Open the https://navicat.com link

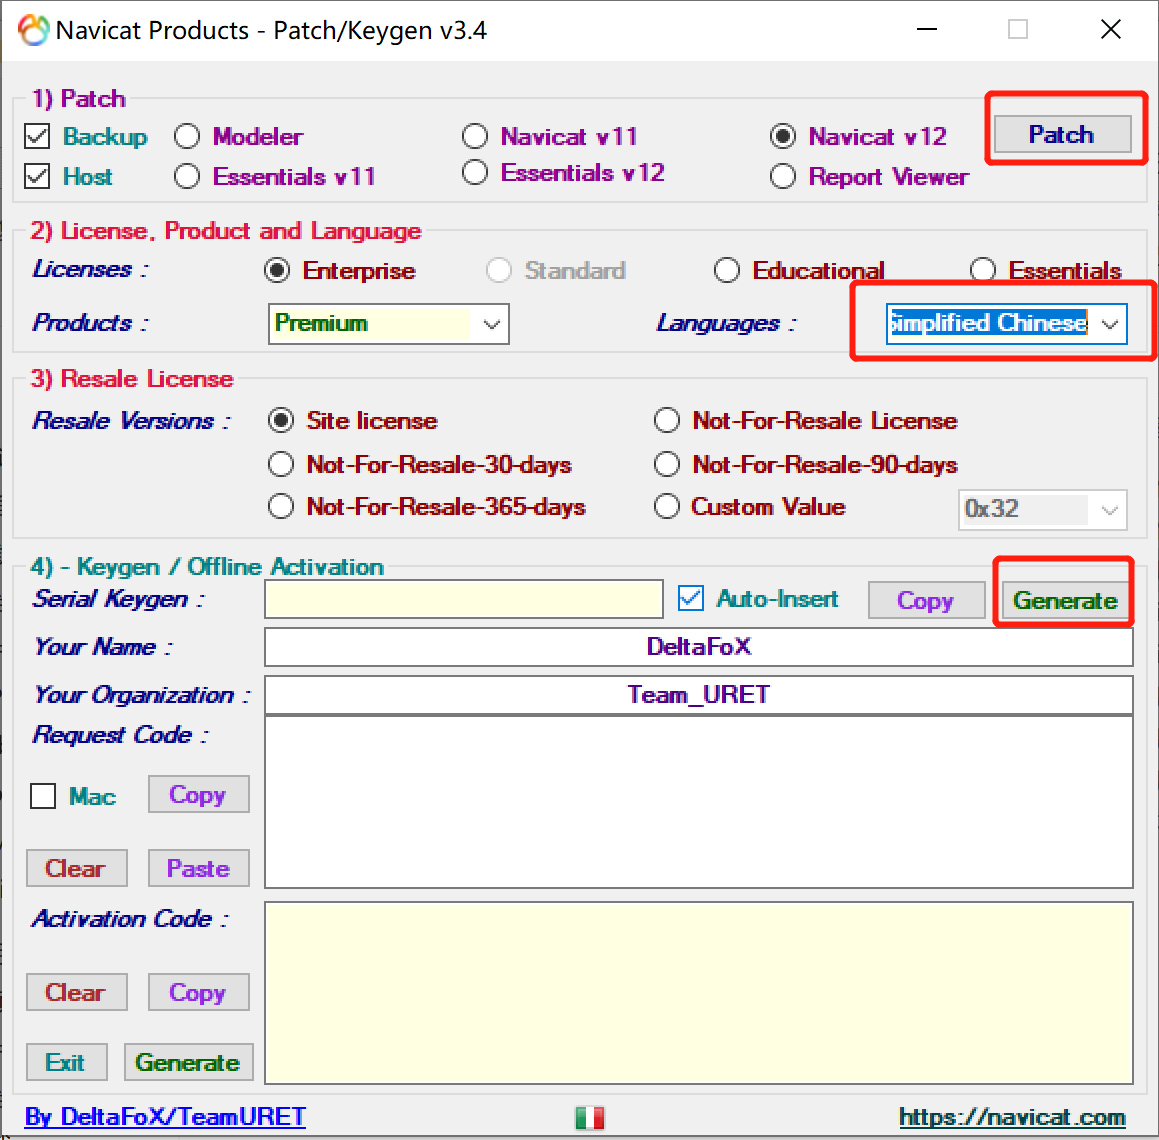click(1012, 1116)
